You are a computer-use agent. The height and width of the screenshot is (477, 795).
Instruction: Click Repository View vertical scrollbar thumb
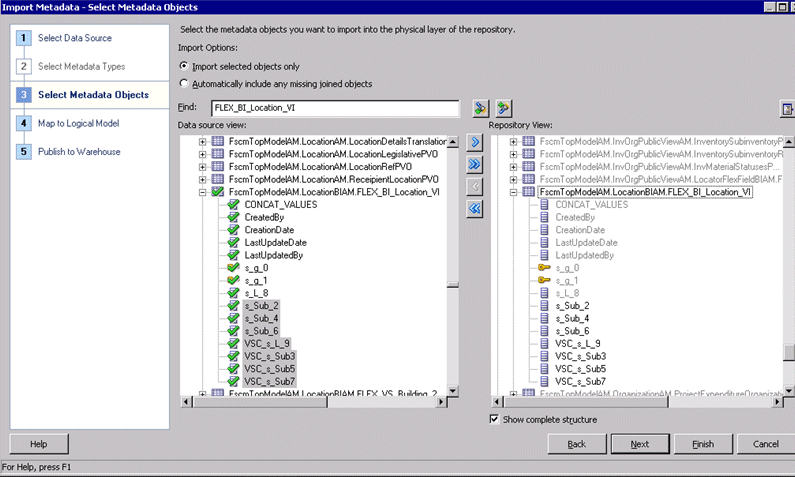pyautogui.click(x=789, y=353)
